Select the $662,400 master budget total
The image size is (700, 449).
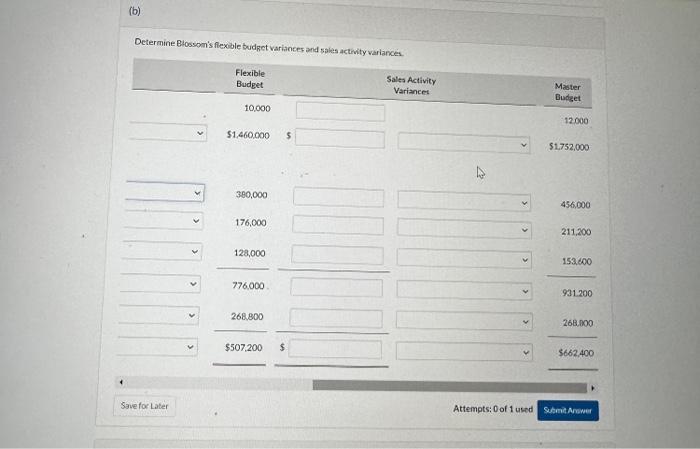click(x=576, y=353)
